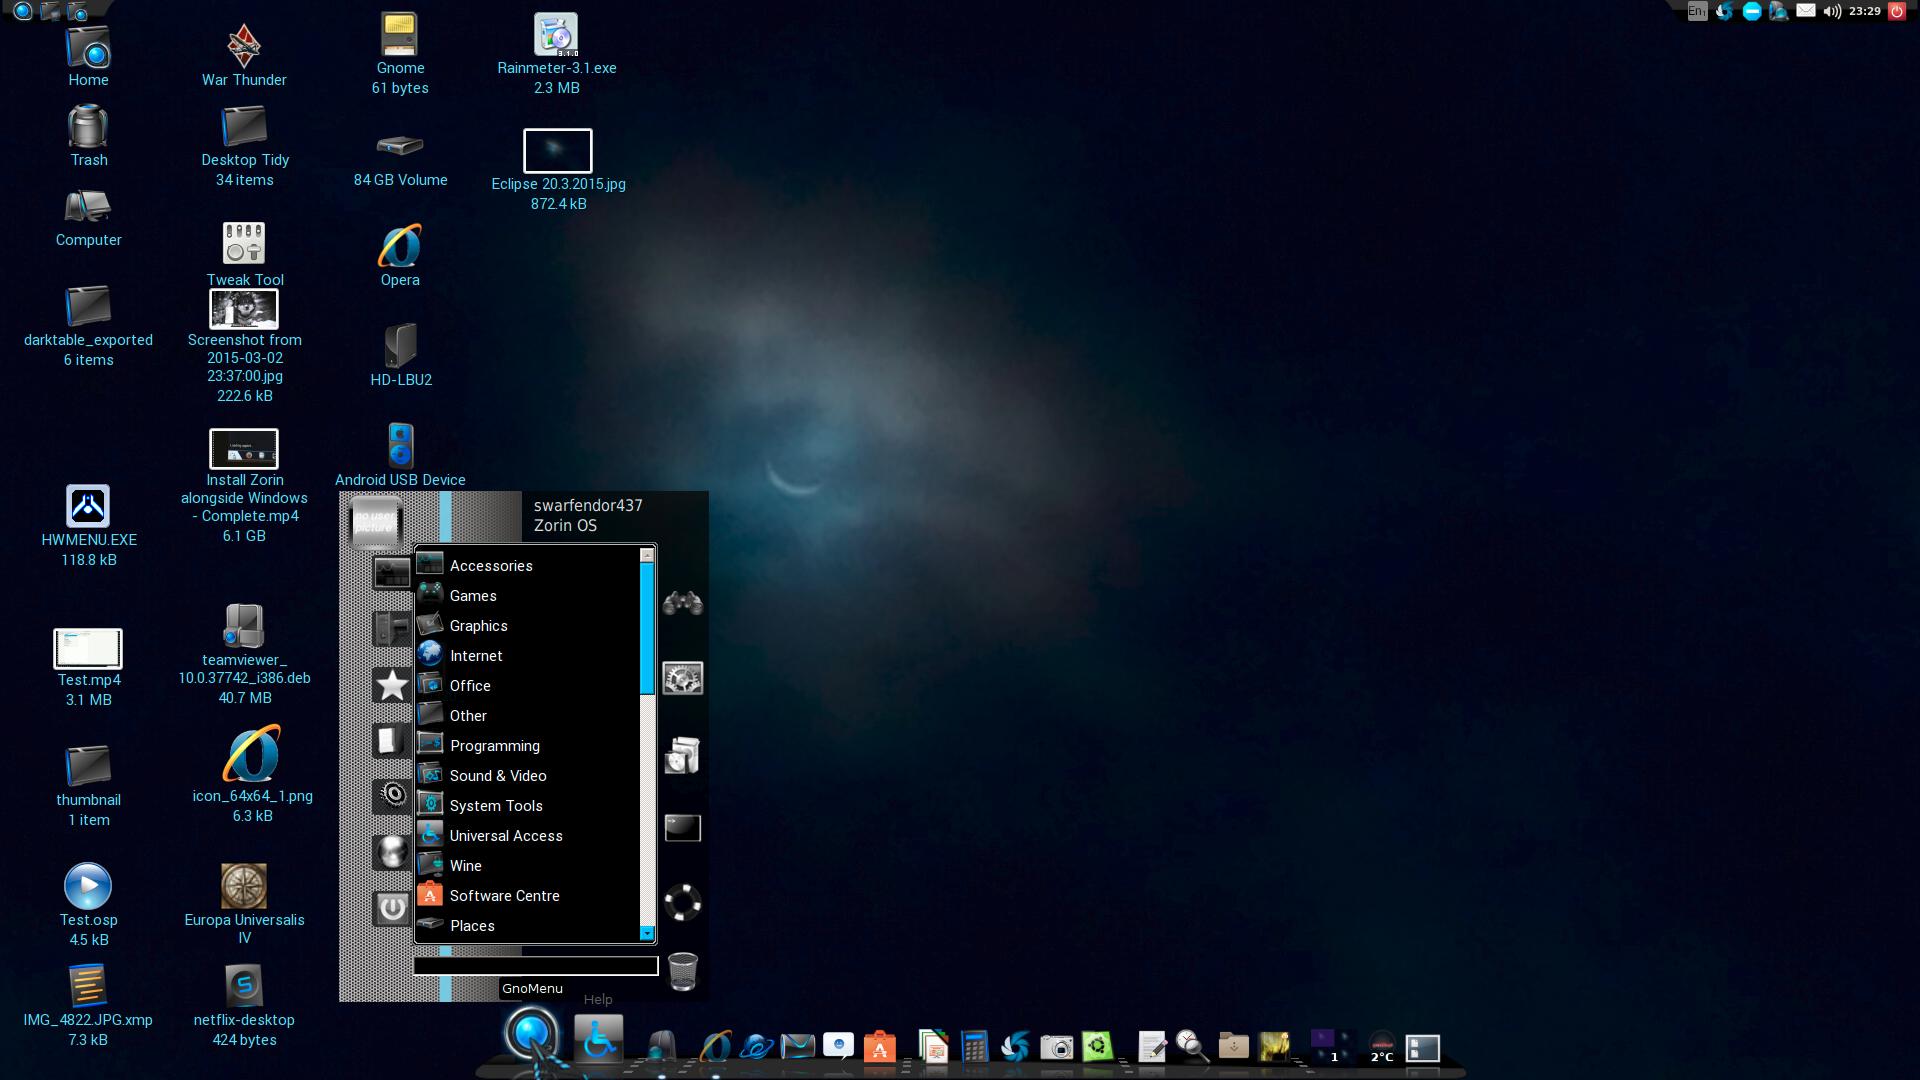Select the Internet menu entry
1920x1080 pixels.
coord(476,656)
